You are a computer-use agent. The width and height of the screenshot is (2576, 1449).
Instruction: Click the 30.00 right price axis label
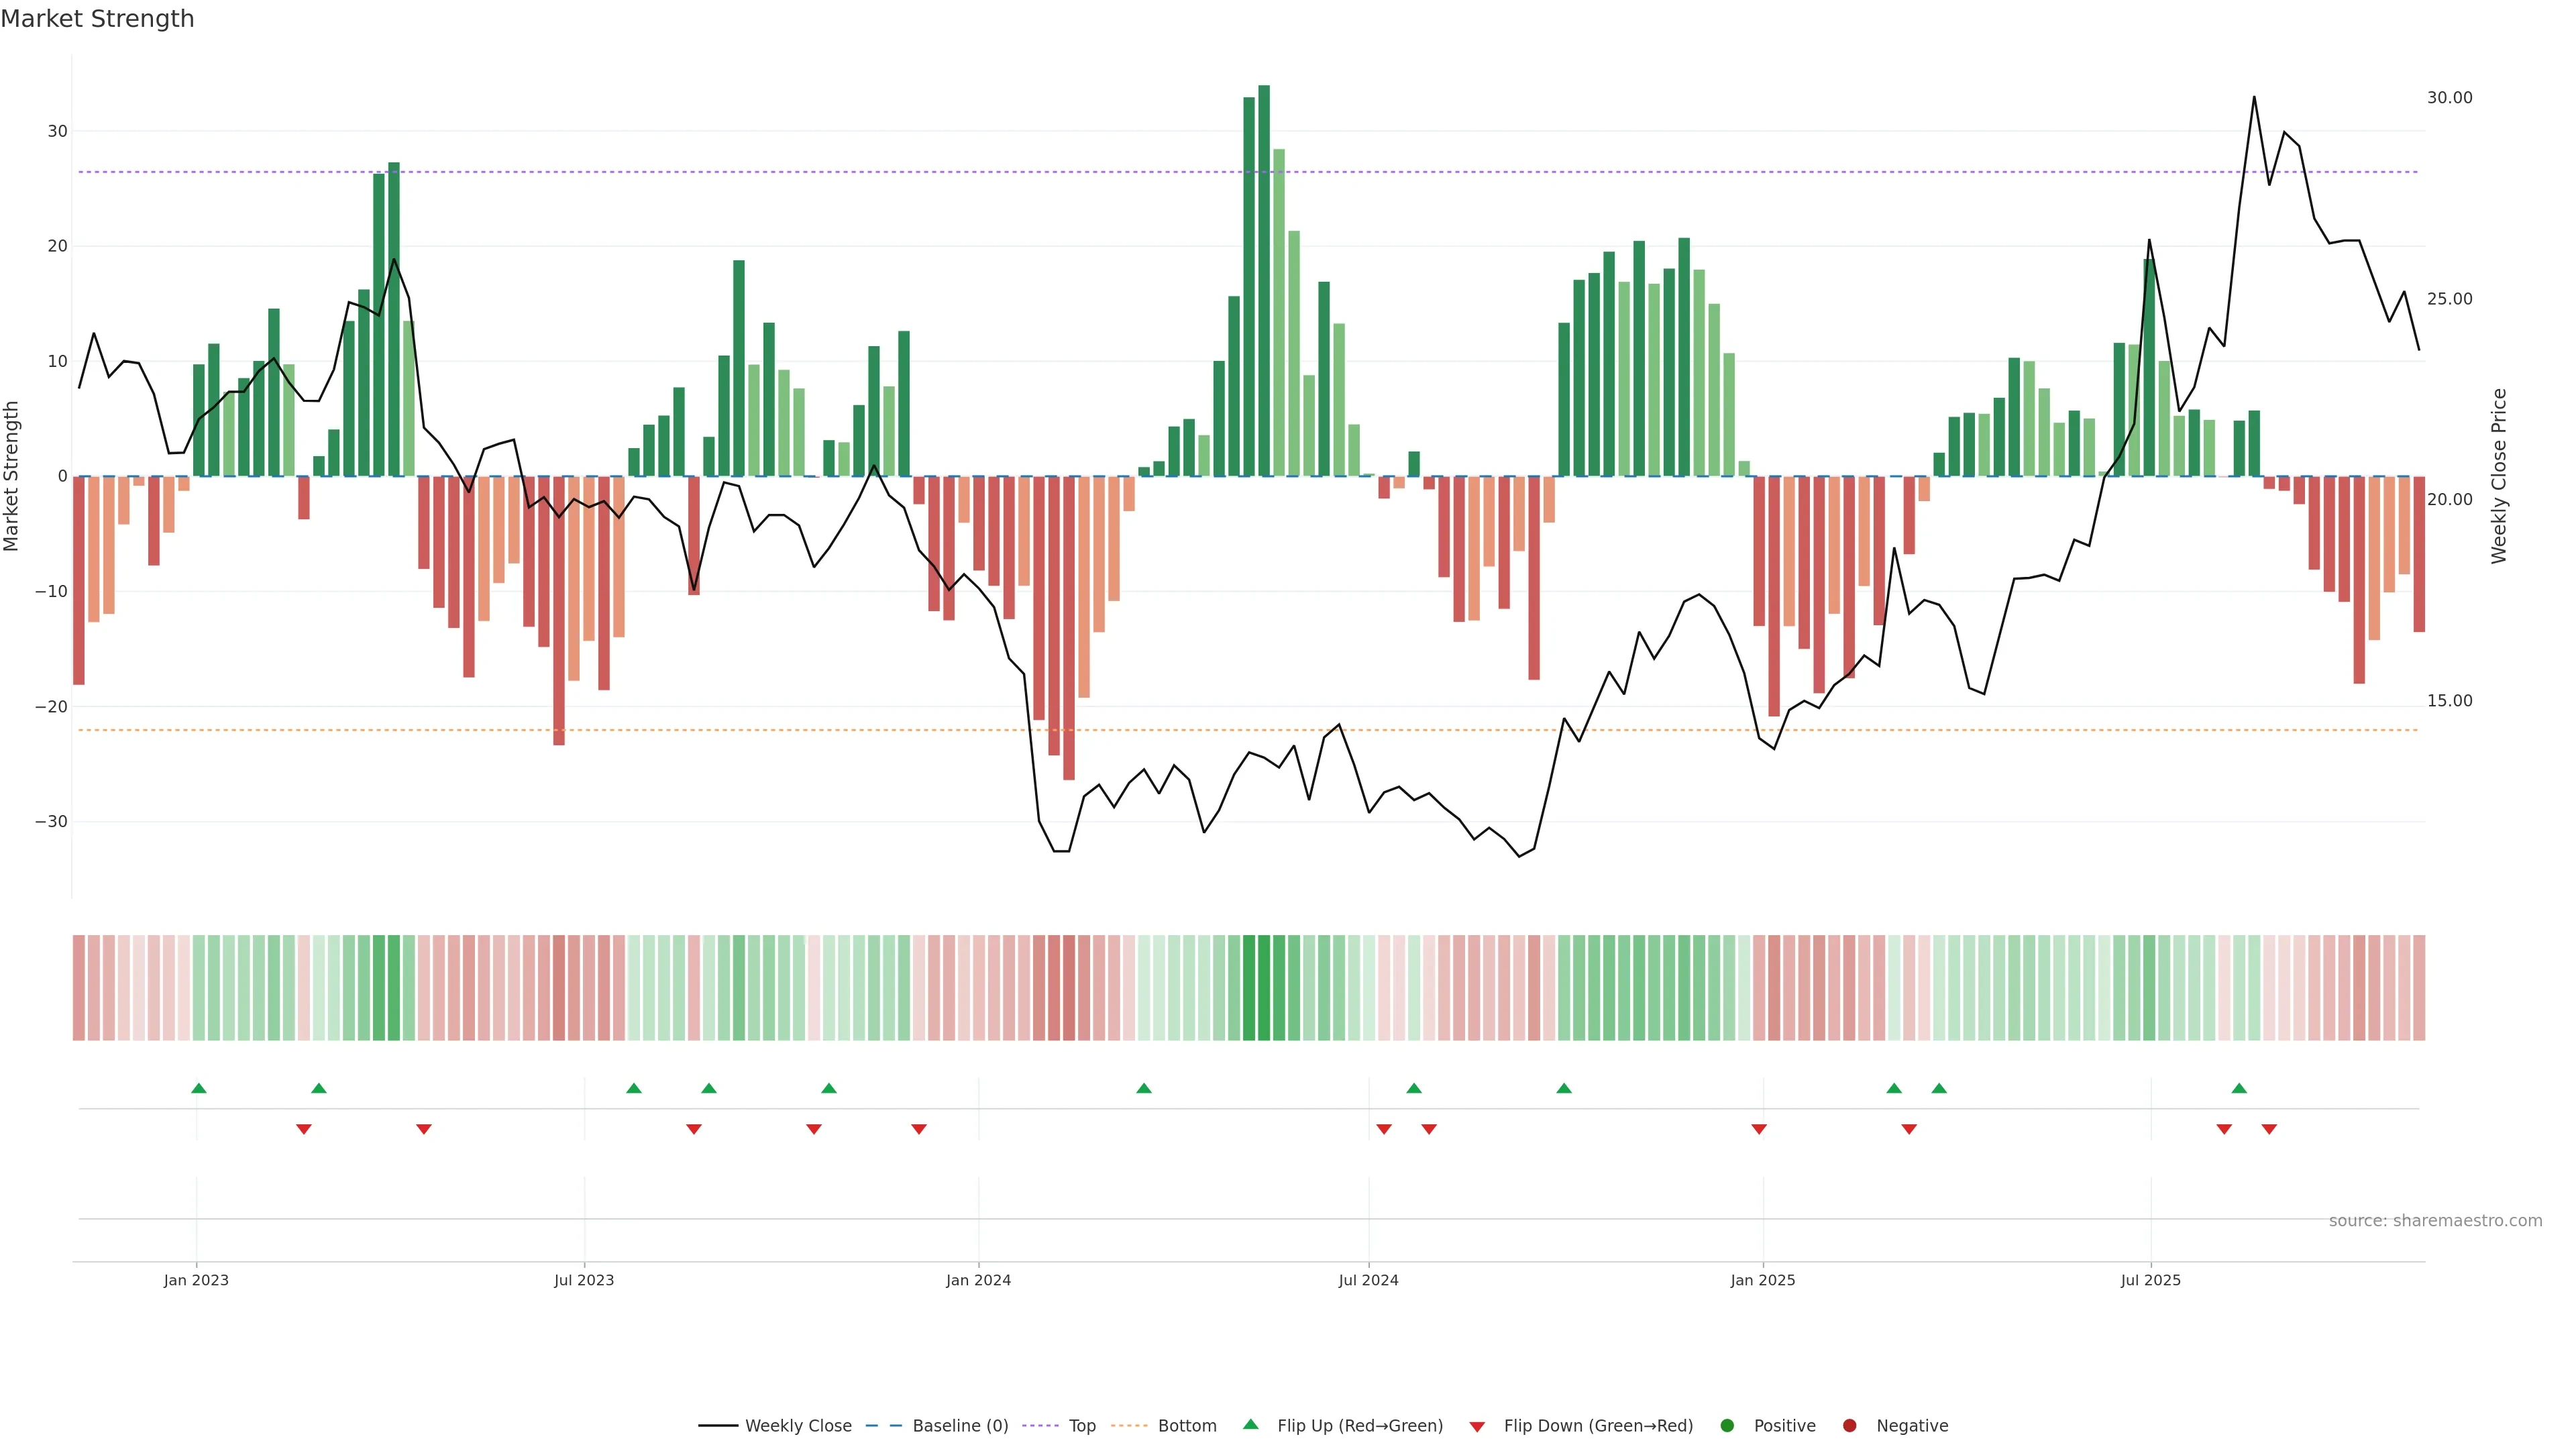coord(2449,98)
